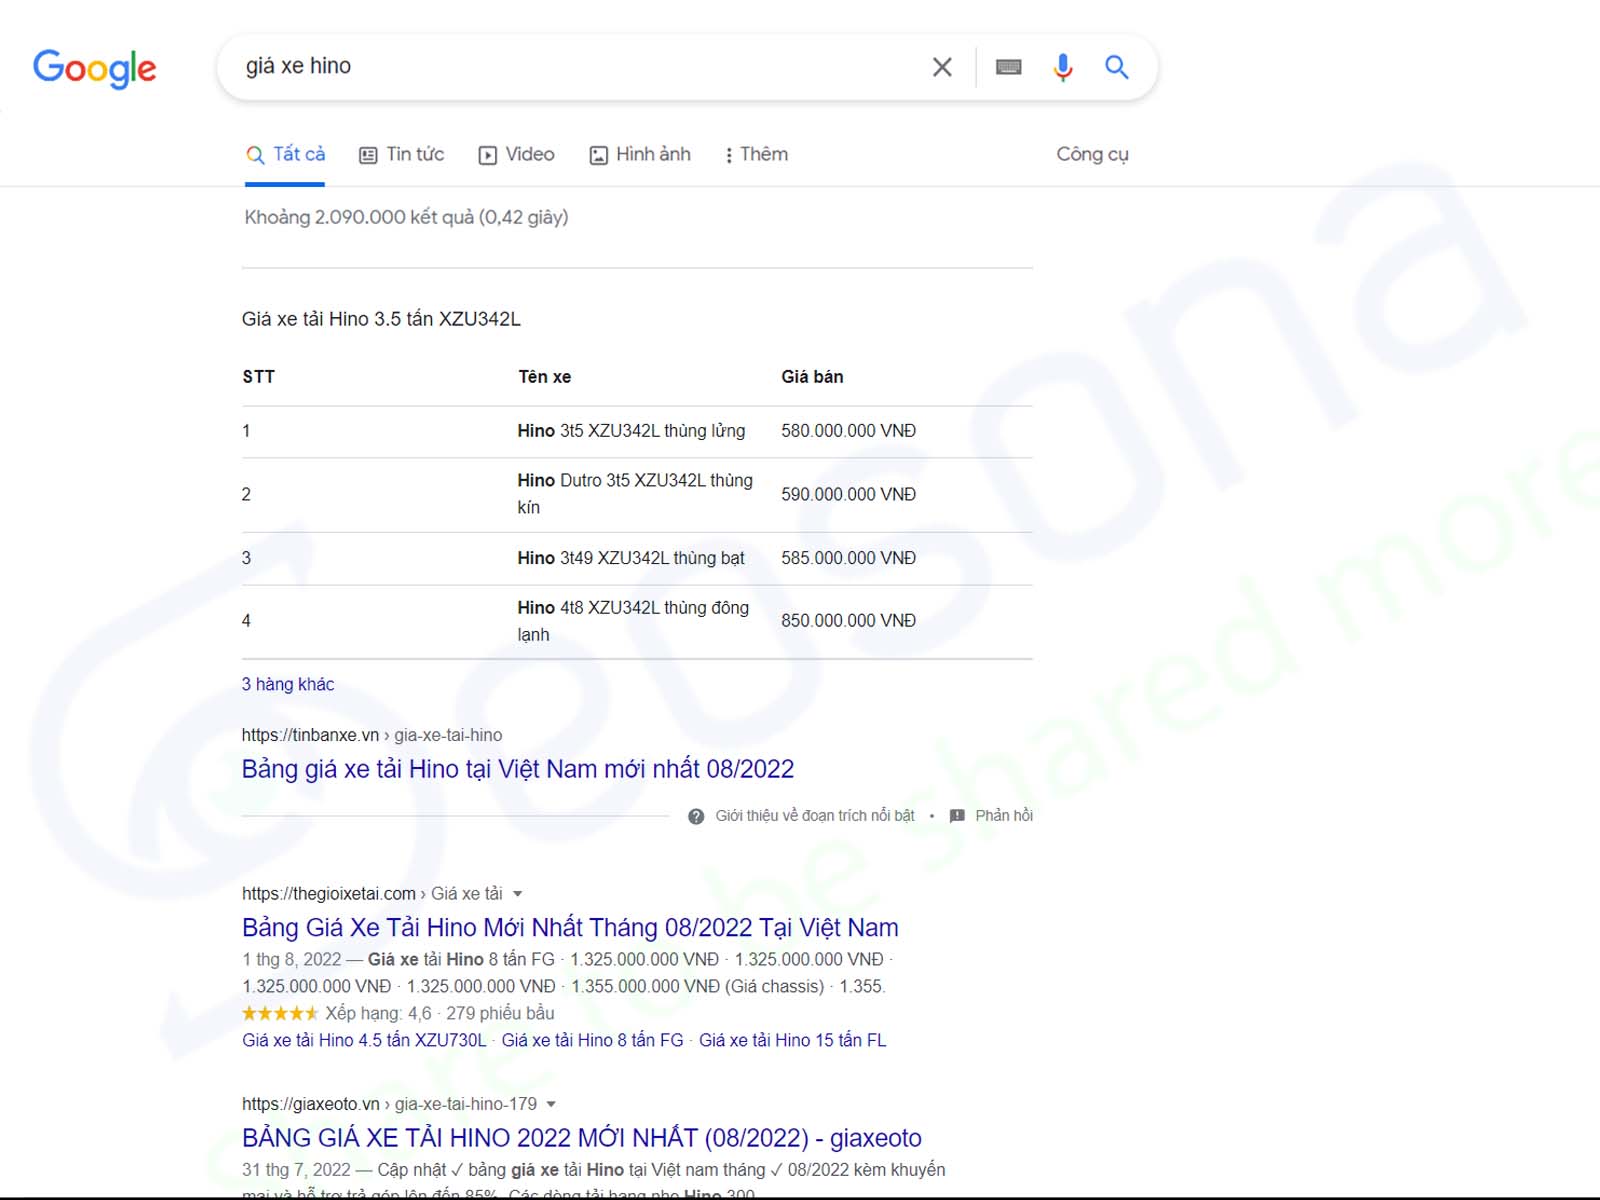Switch to the Tin tức tab
1600x1200 pixels.
tap(401, 155)
